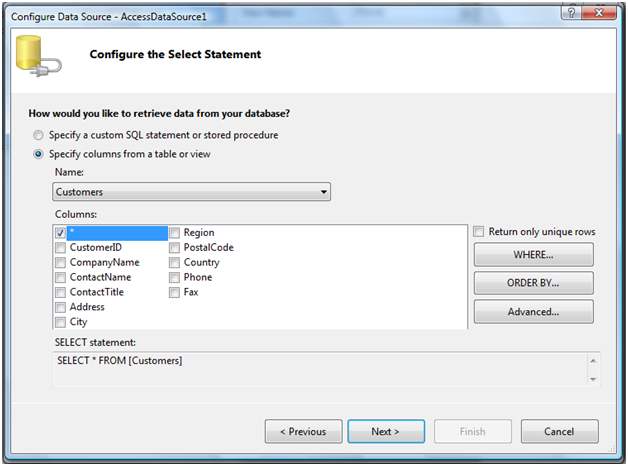Image resolution: width=628 pixels, height=466 pixels.
Task: Uncheck the asterisk all-columns checkbox
Action: (60, 233)
